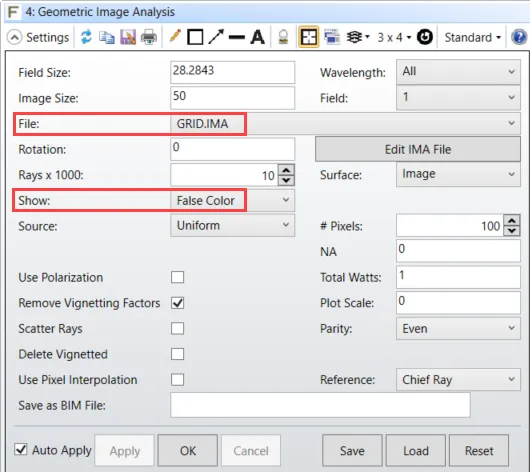Select the pencil annotation tool

[x=175, y=36]
